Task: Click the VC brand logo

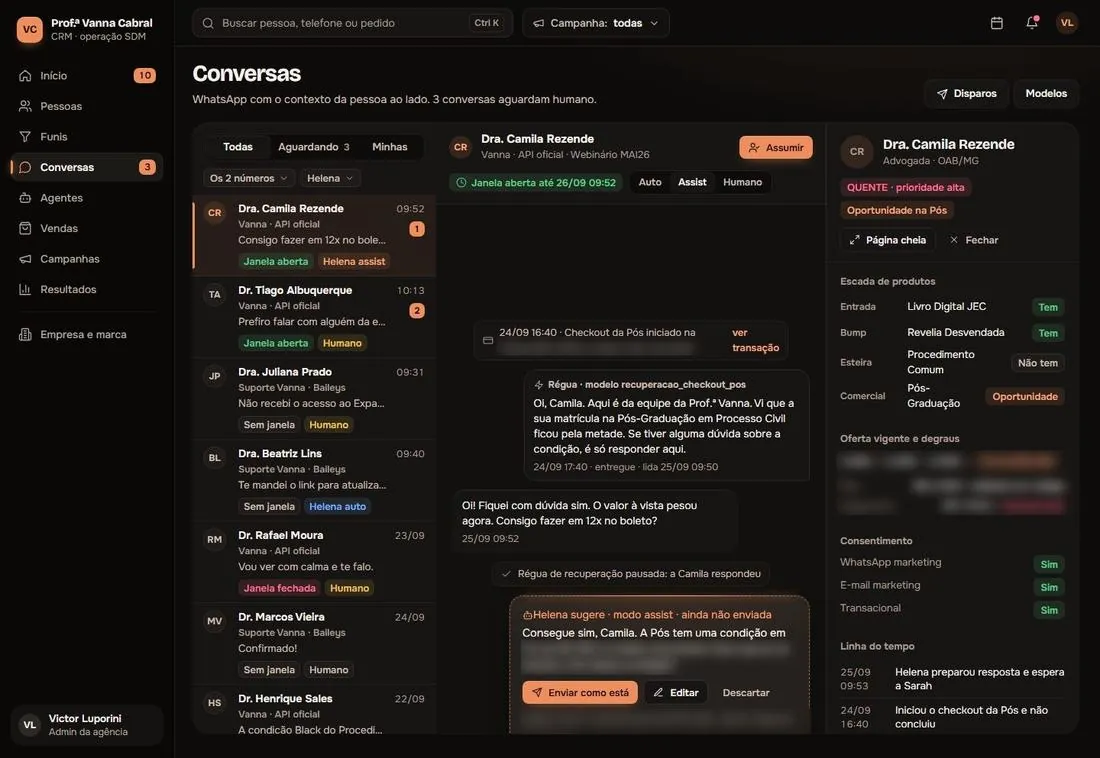Action: [x=29, y=29]
